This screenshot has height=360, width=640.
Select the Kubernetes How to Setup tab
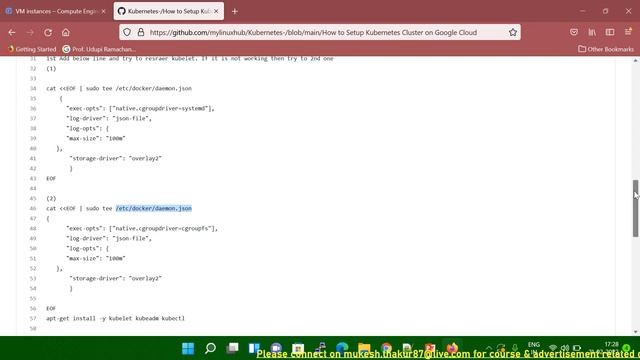point(169,11)
